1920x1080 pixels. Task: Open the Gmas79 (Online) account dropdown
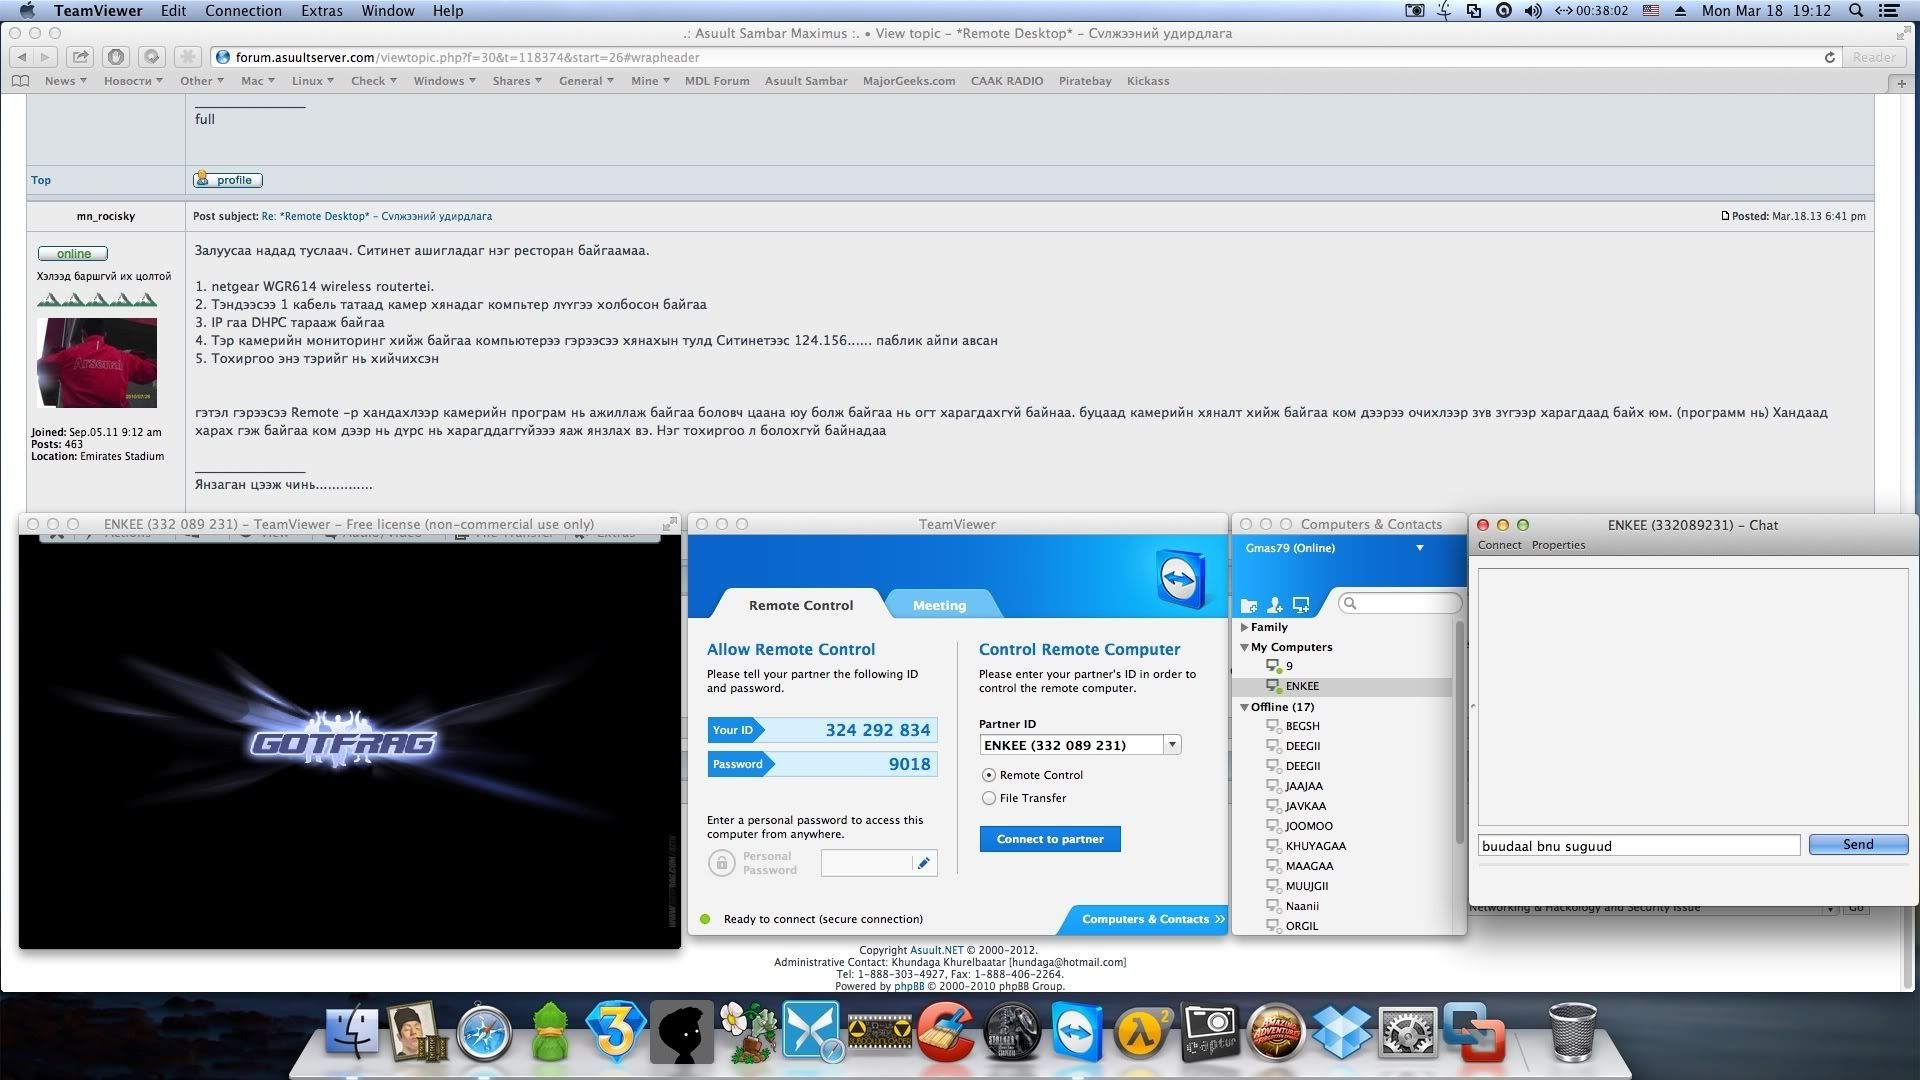[1419, 548]
